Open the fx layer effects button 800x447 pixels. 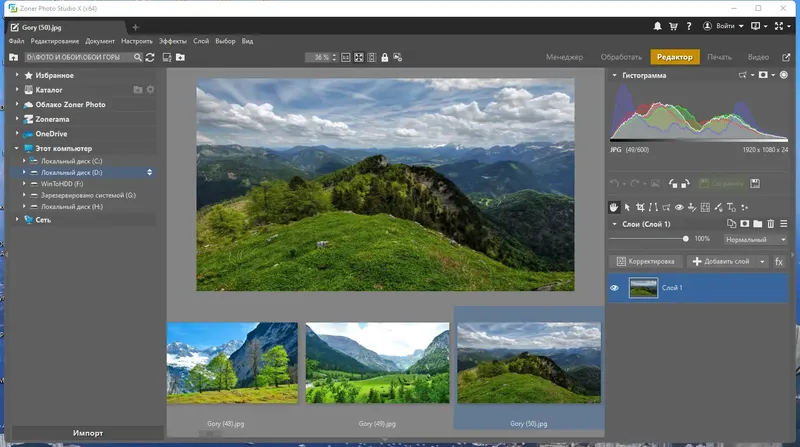(779, 261)
